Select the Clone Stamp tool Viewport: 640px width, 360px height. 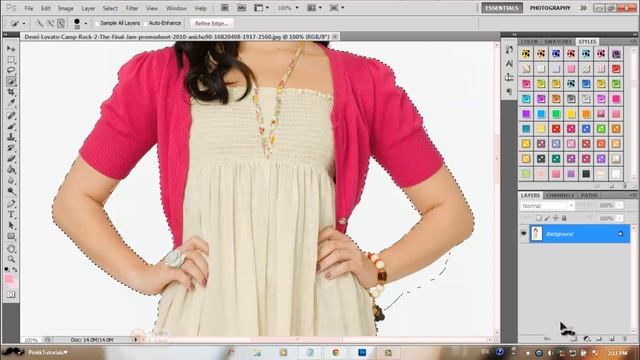[x=11, y=137]
